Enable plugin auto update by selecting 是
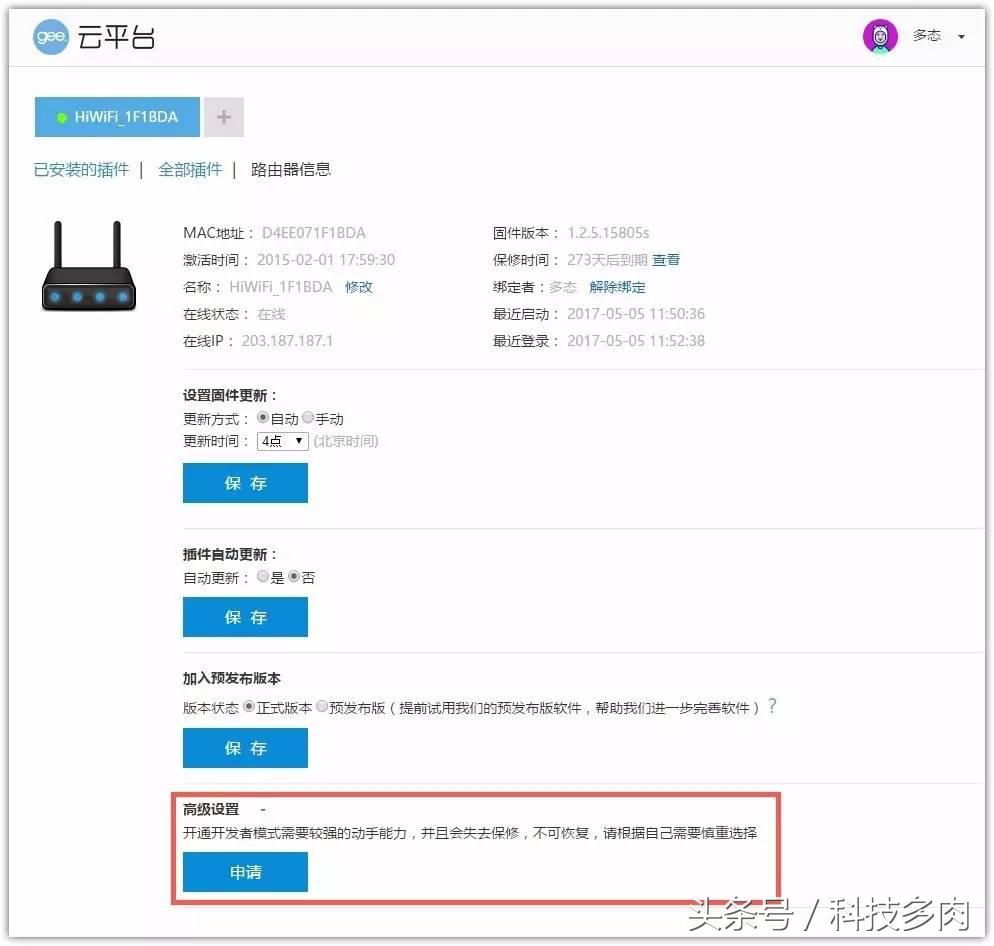Image resolution: width=994 pixels, height=946 pixels. click(262, 576)
